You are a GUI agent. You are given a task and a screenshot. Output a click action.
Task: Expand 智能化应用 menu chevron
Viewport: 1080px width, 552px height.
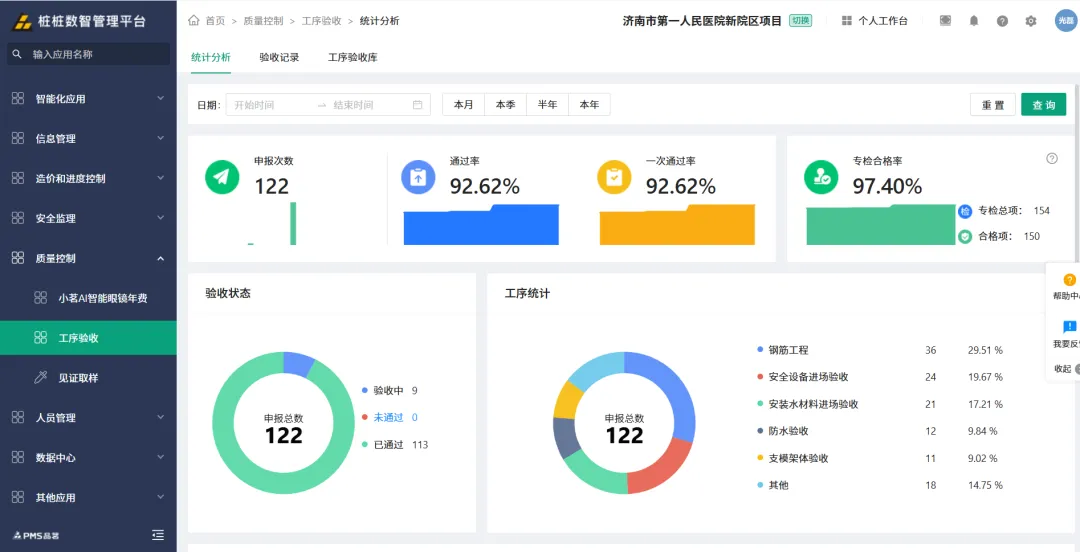160,99
